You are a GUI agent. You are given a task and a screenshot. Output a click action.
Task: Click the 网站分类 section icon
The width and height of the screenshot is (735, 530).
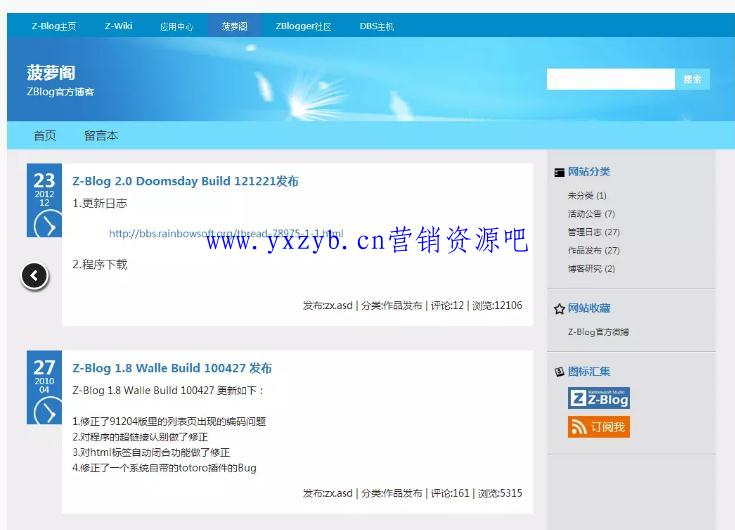(559, 172)
